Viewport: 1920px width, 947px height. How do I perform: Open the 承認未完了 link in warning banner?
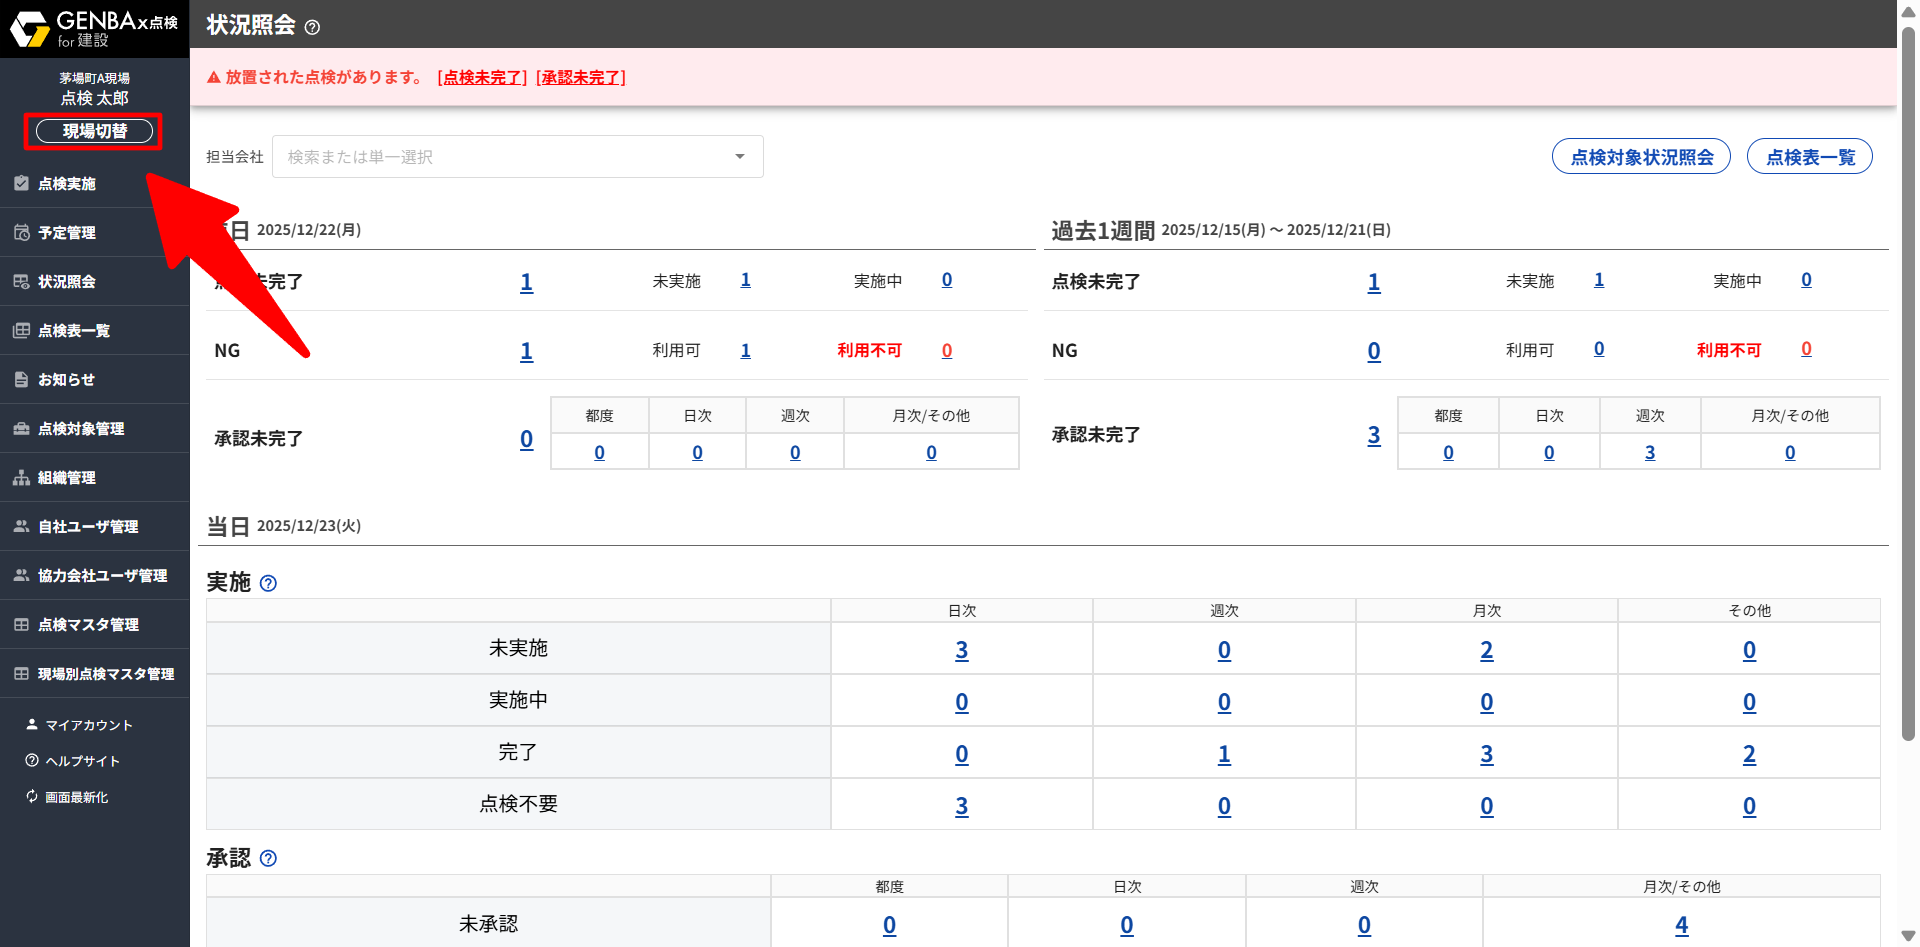[581, 77]
